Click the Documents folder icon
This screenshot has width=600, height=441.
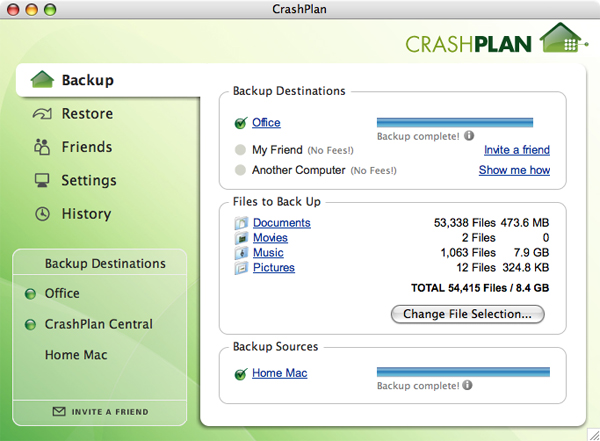[x=241, y=223]
